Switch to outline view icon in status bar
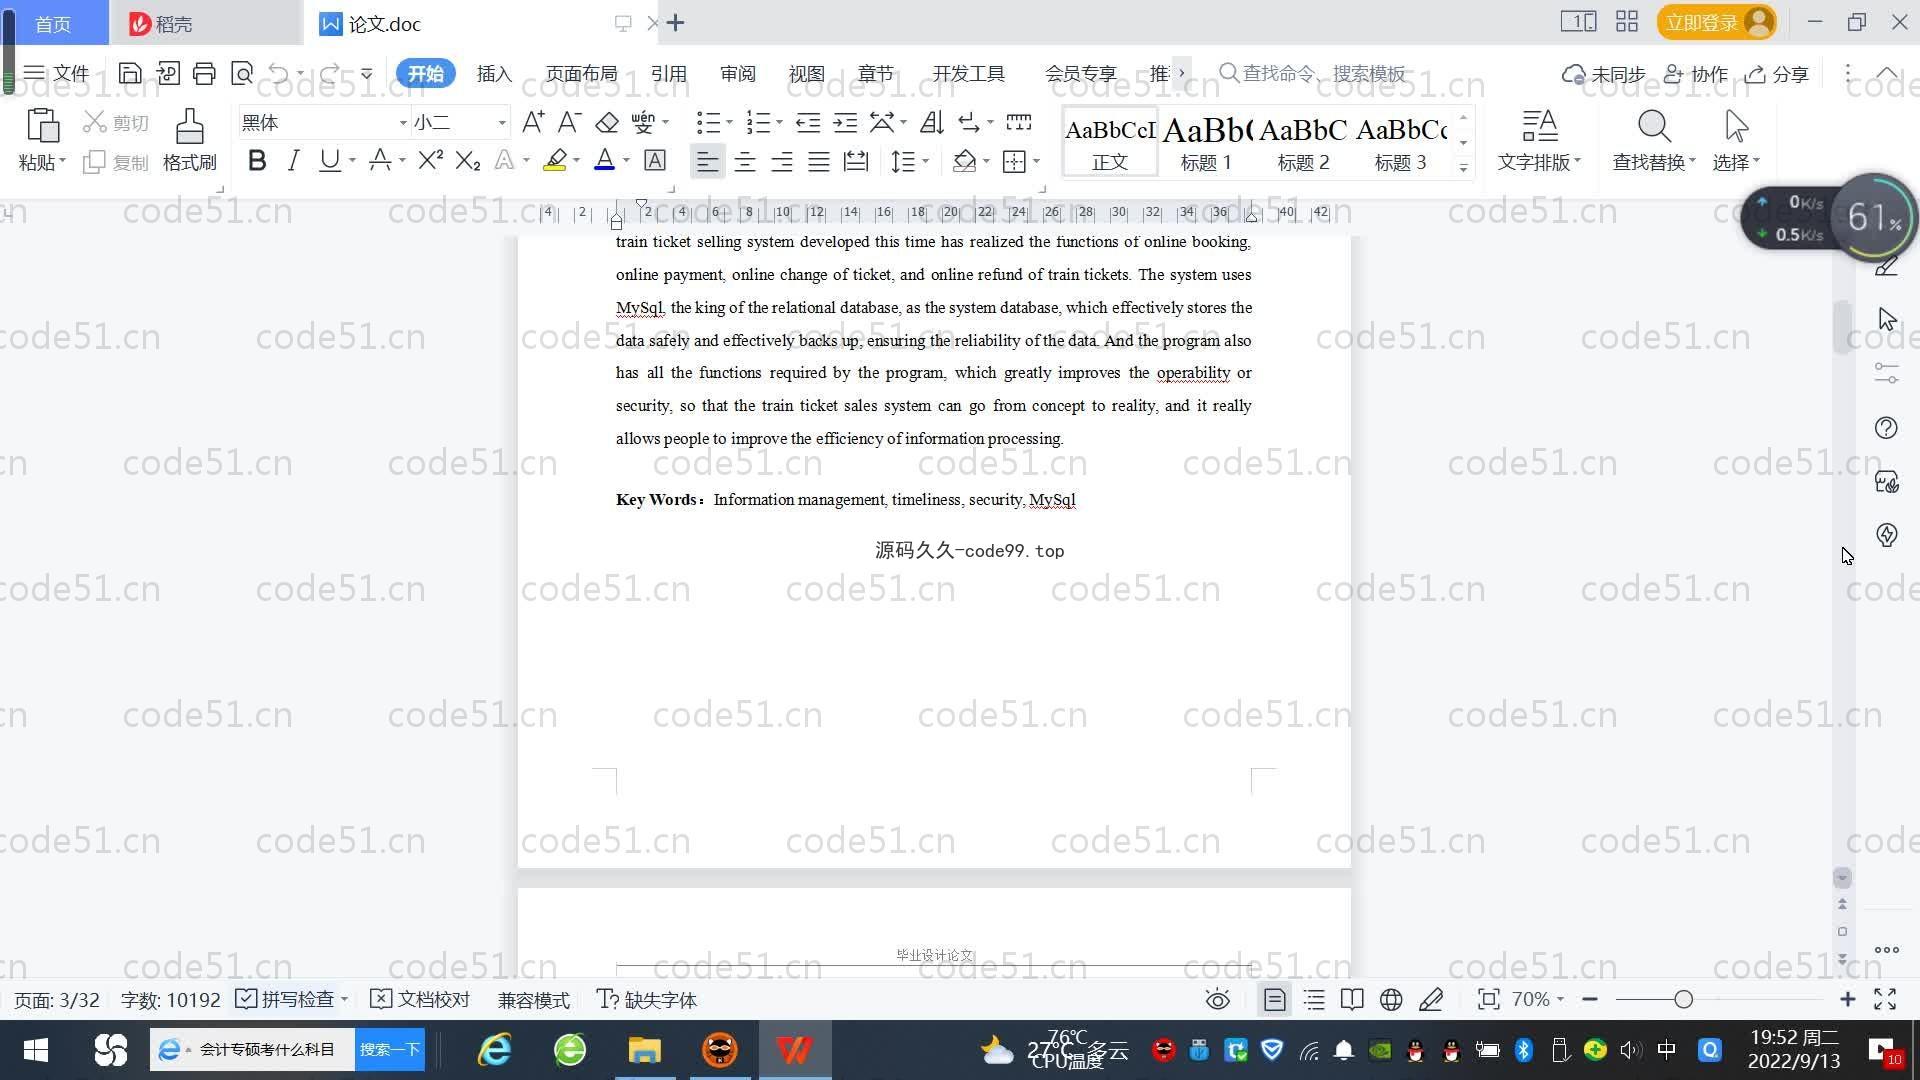Screen dimensions: 1920x1080 (1314, 999)
